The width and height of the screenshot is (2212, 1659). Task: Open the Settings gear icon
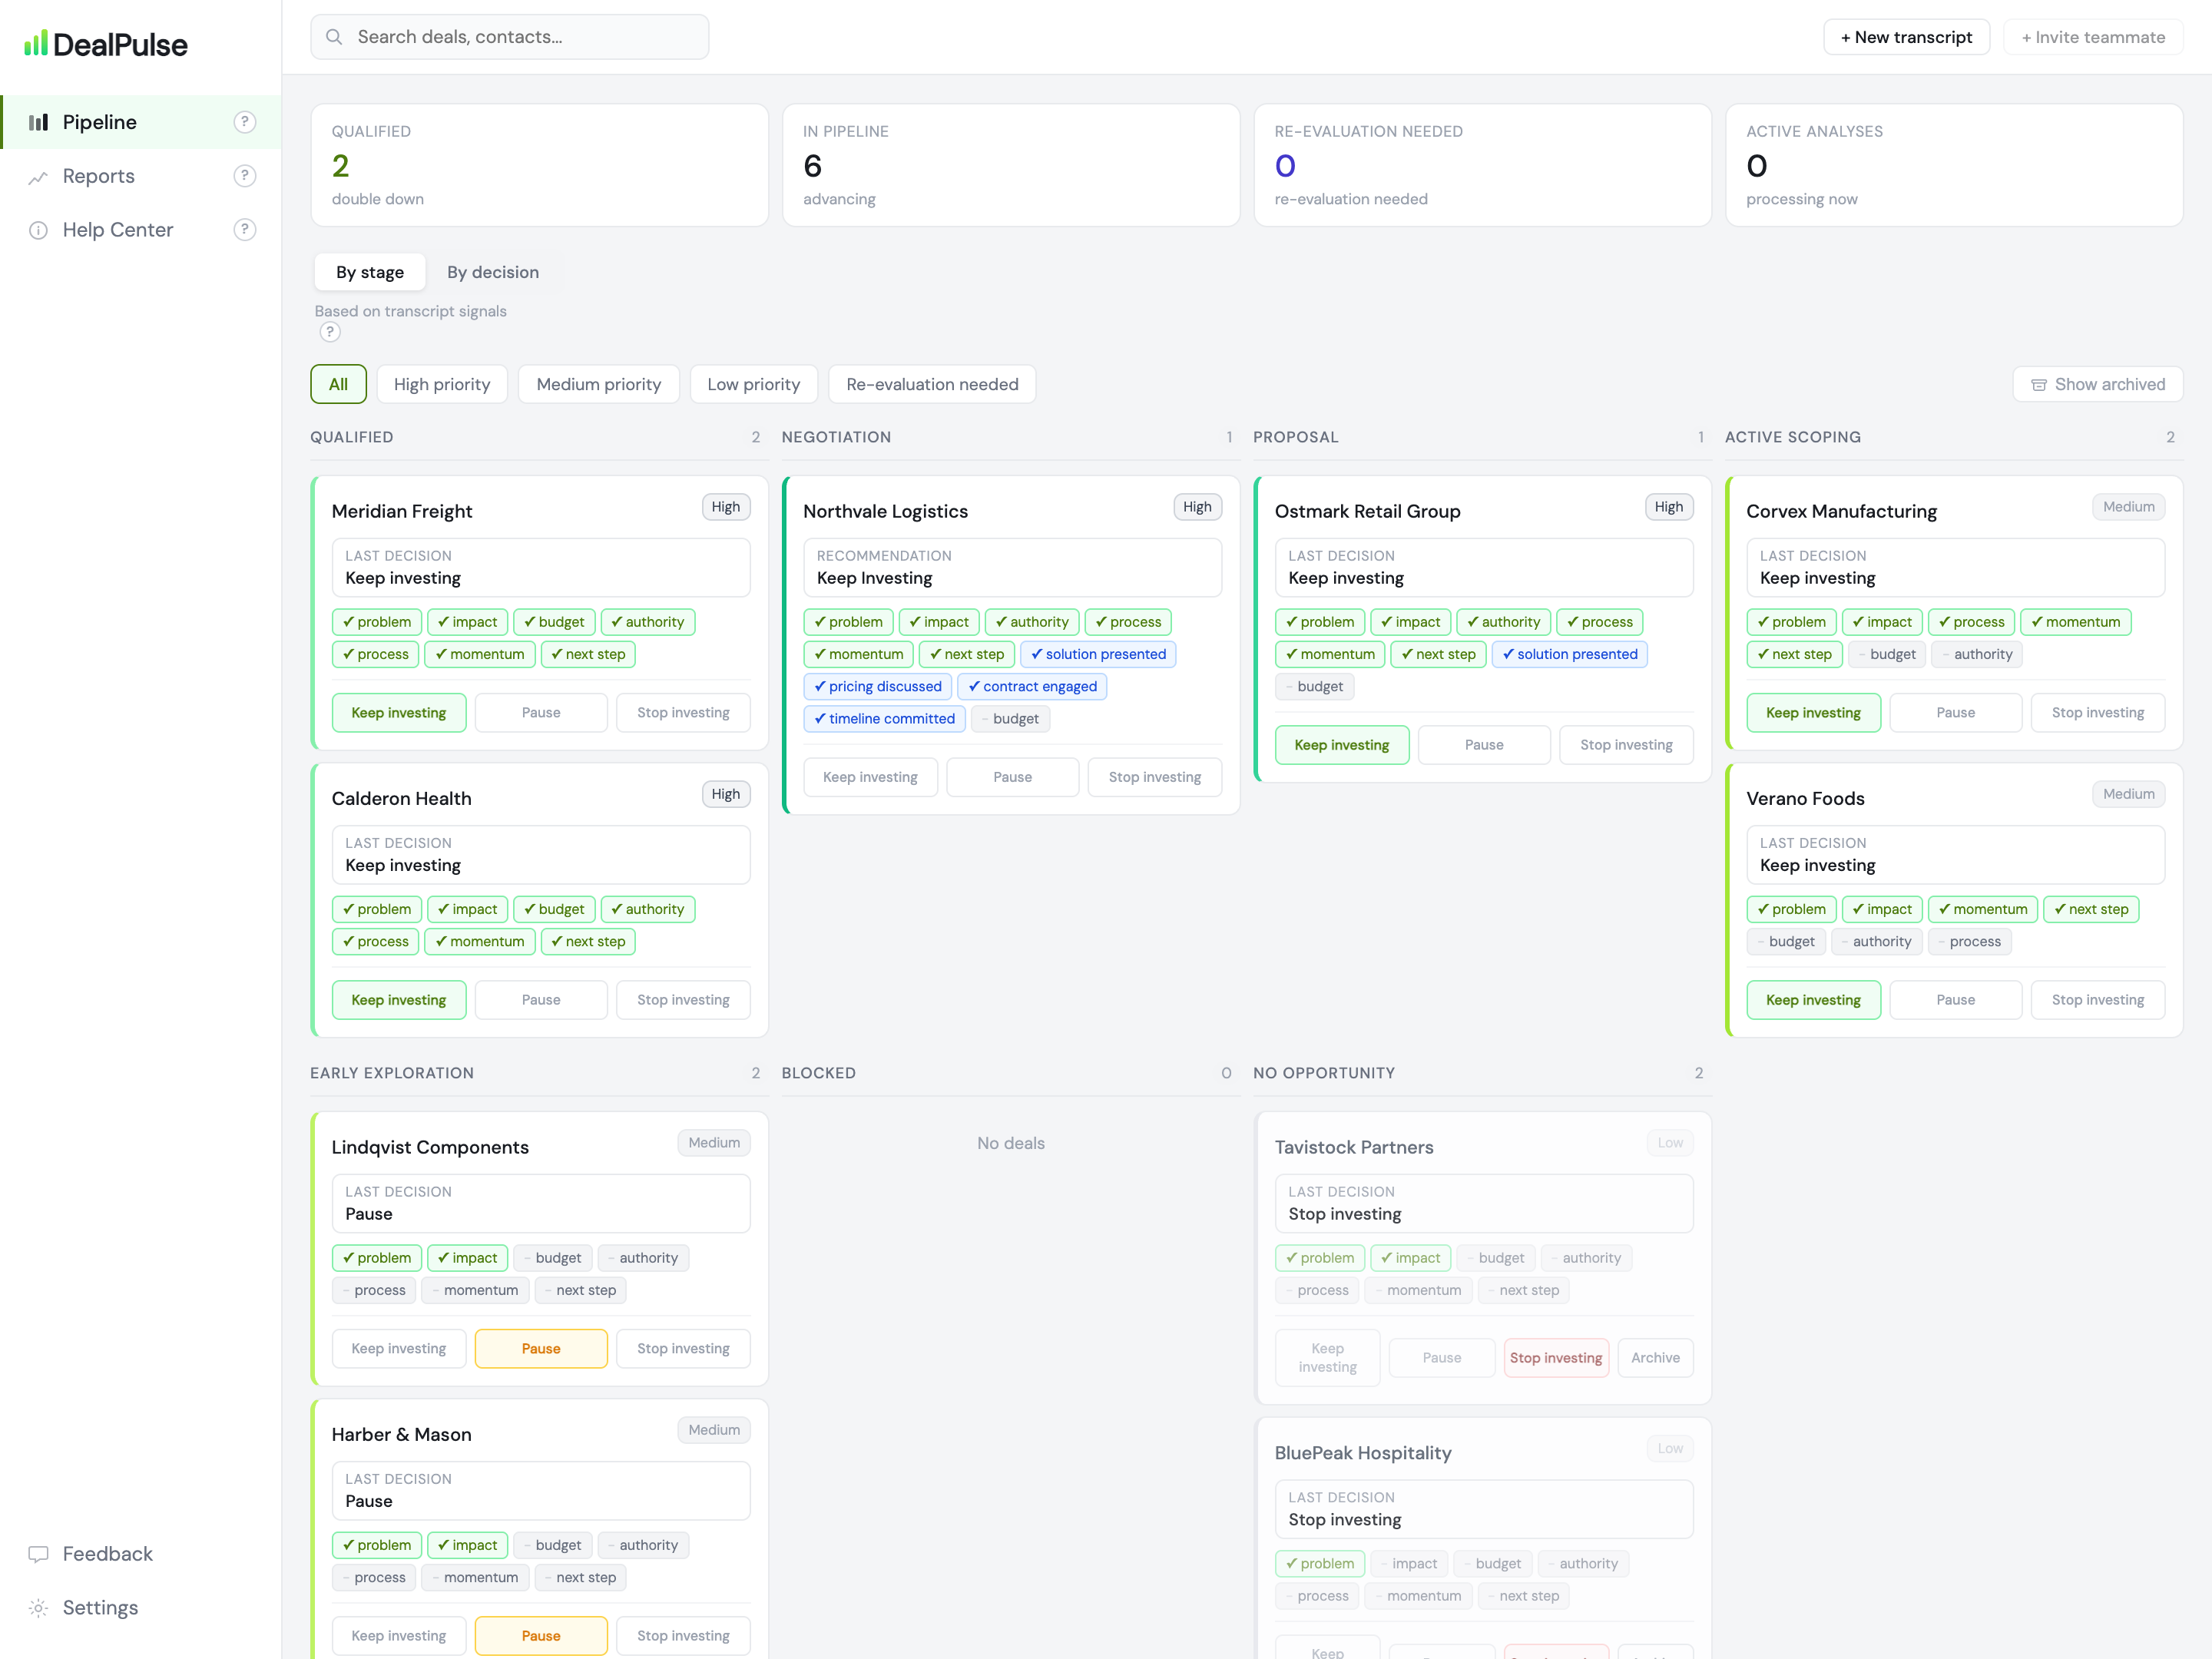coord(38,1608)
